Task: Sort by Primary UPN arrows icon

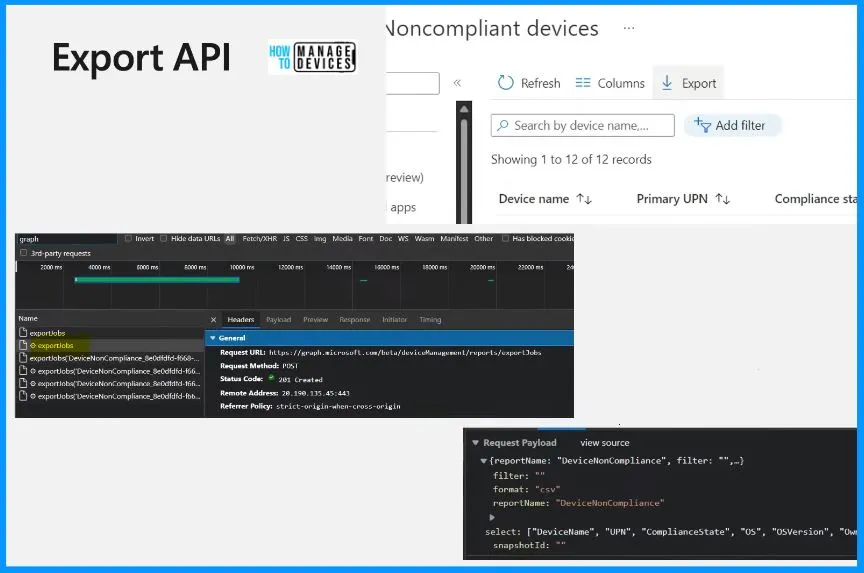Action: tap(722, 199)
